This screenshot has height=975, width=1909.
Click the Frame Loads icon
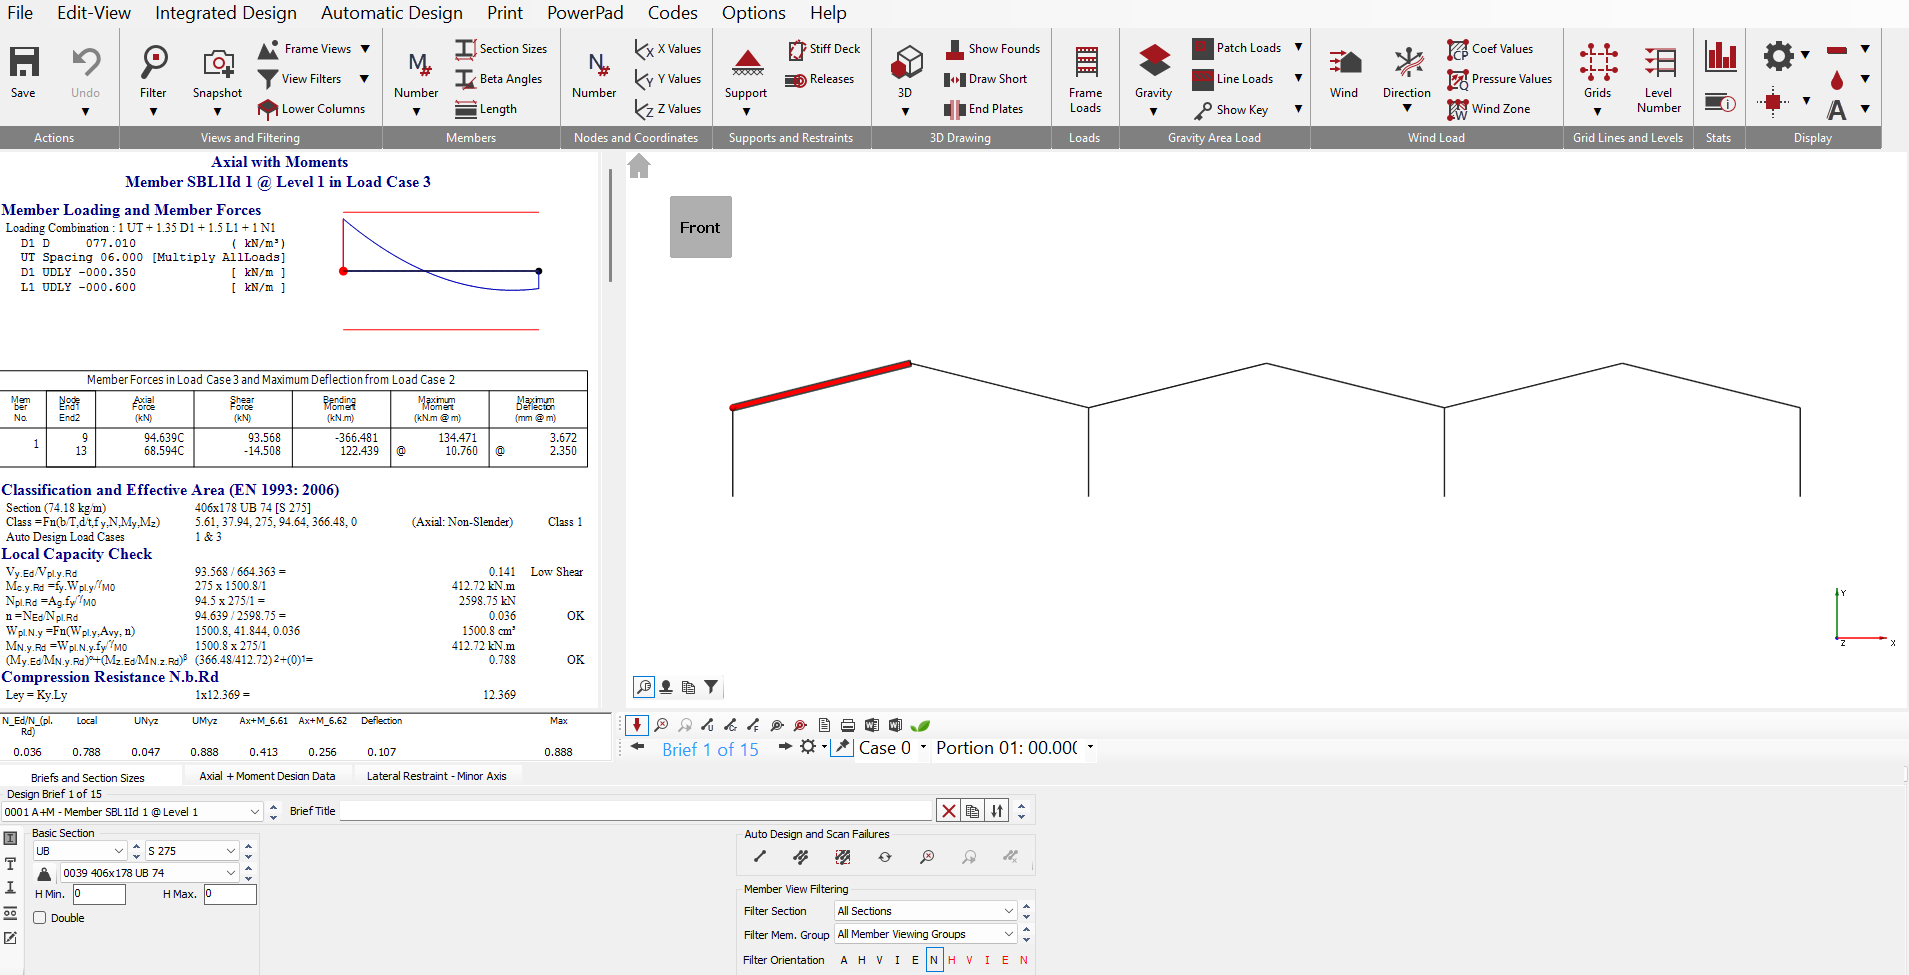(x=1085, y=66)
